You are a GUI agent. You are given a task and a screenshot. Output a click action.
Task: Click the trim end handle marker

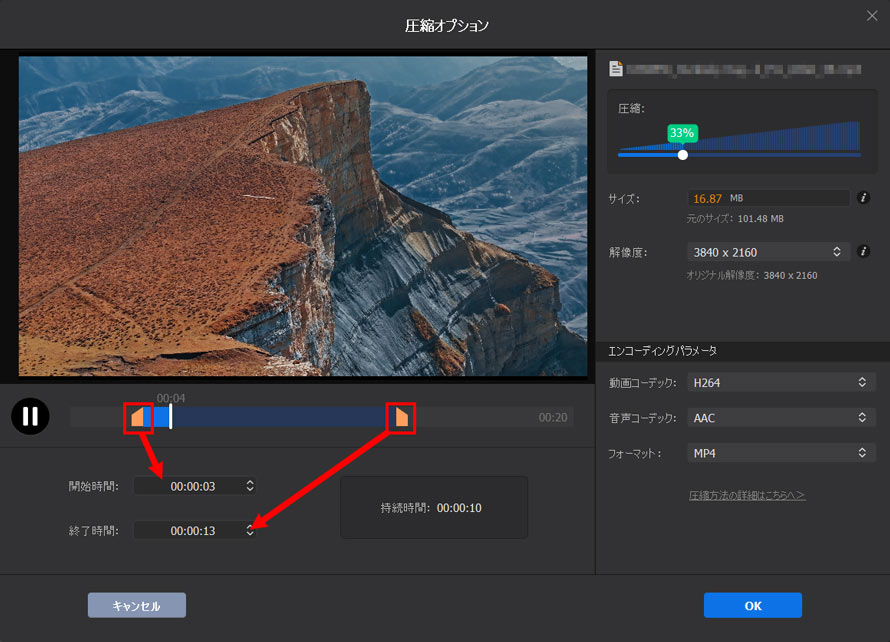click(400, 417)
